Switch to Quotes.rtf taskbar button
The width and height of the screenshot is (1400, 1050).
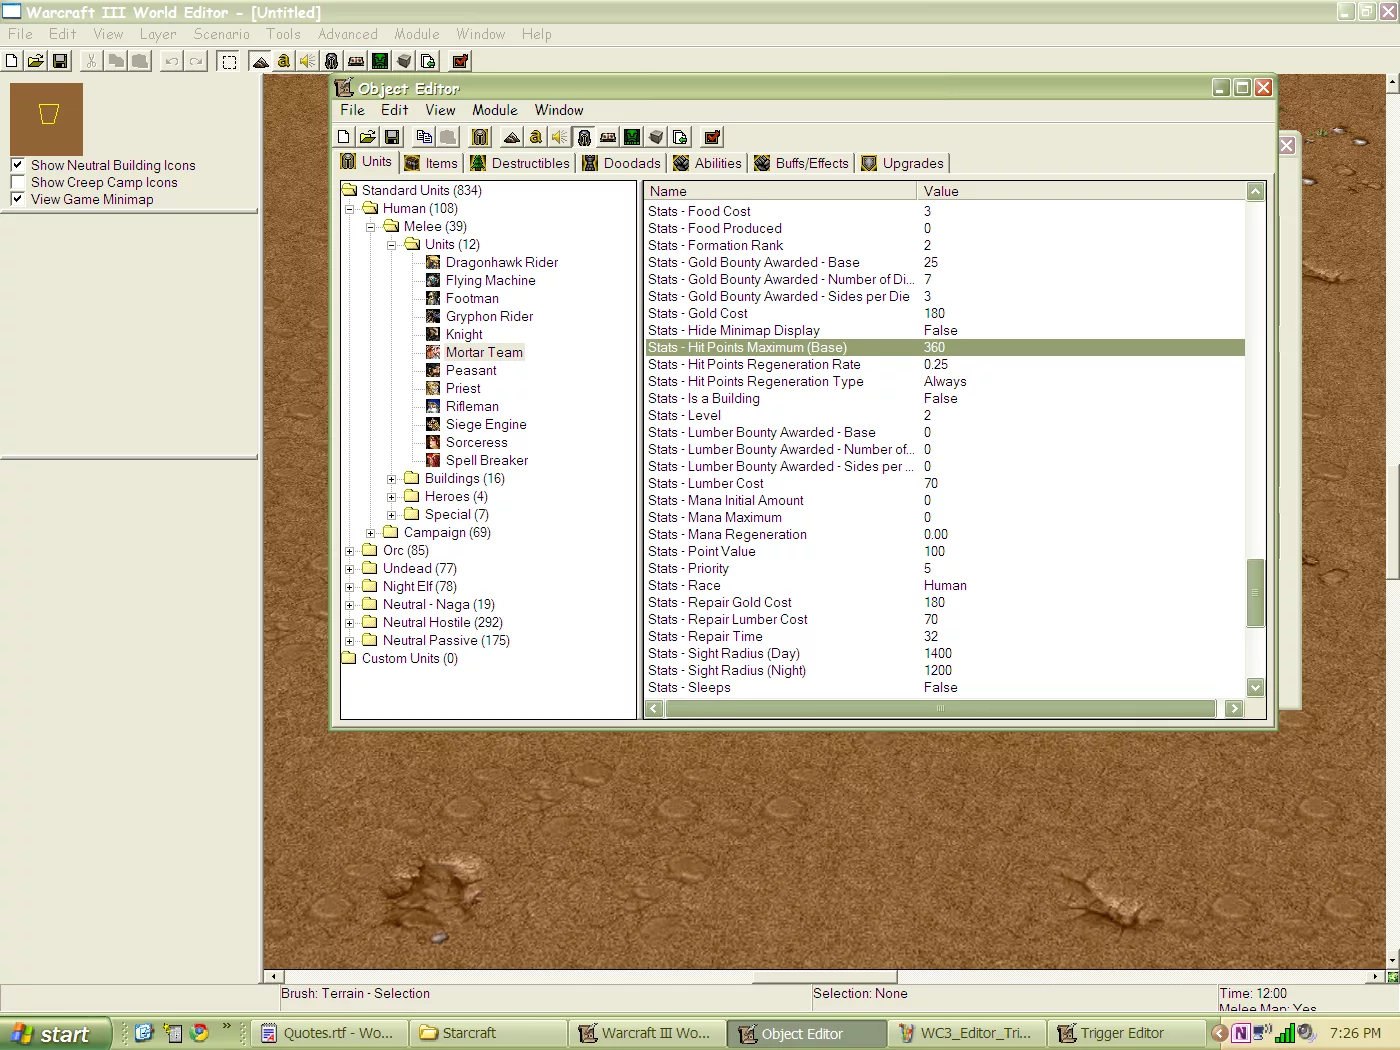pyautogui.click(x=329, y=1033)
